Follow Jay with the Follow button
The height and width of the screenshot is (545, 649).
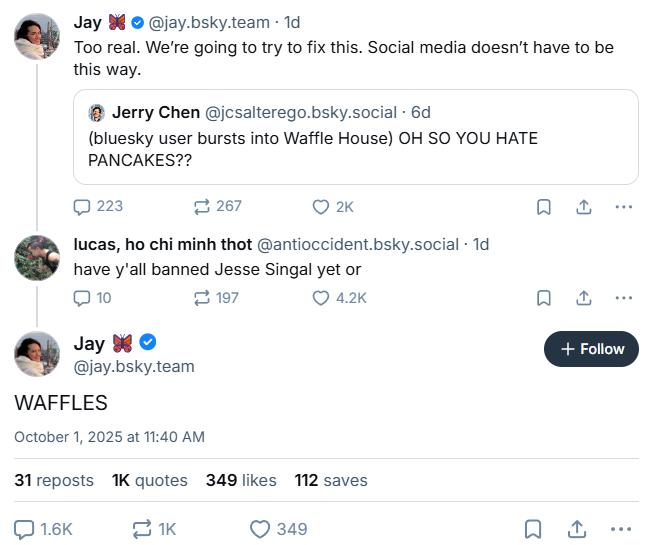[591, 349]
